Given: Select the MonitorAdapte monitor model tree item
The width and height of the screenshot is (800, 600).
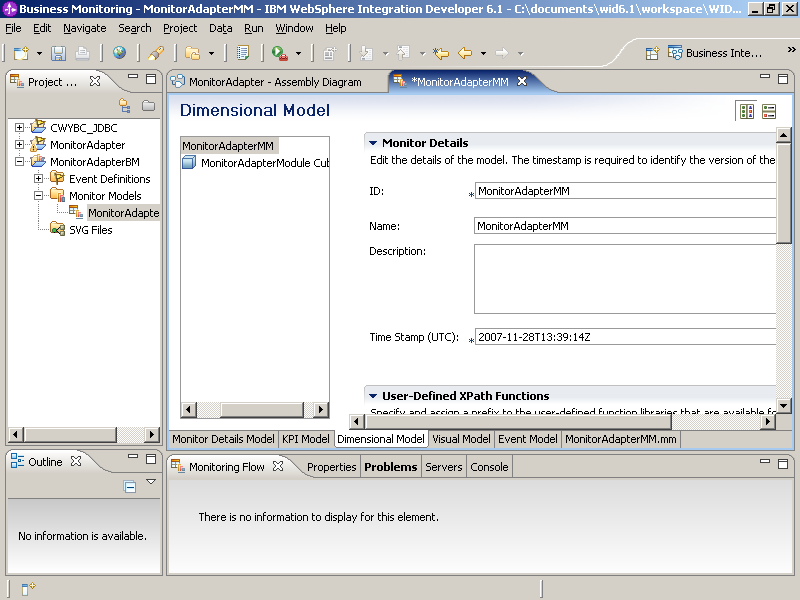Looking at the screenshot, I should tap(123, 213).
